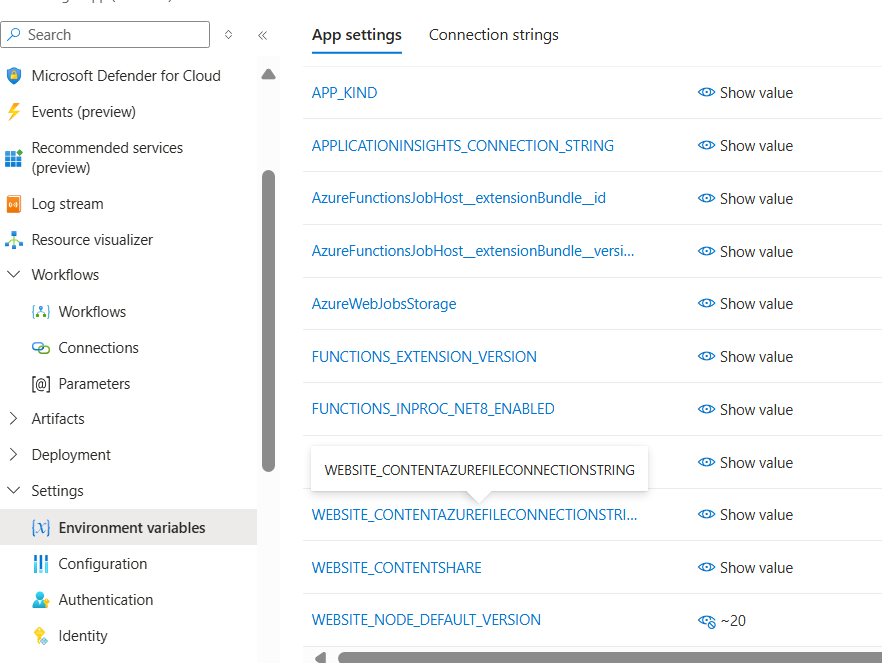Click the Parameters [@] icon
Screen dimensions: 882x663
[41, 384]
